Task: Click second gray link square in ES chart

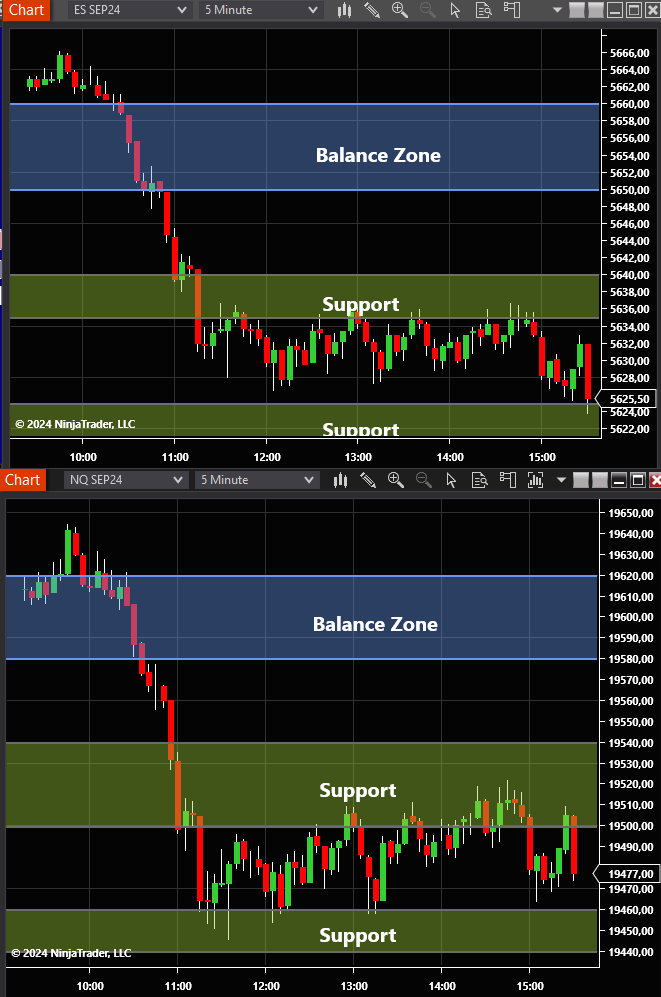Action: click(x=596, y=10)
